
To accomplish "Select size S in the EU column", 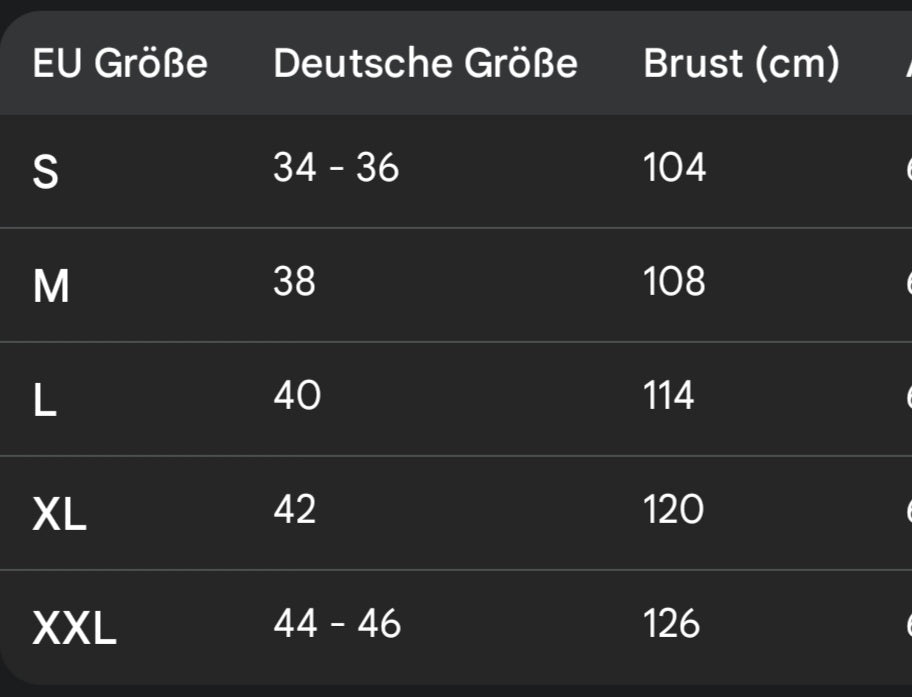I will 46,172.
